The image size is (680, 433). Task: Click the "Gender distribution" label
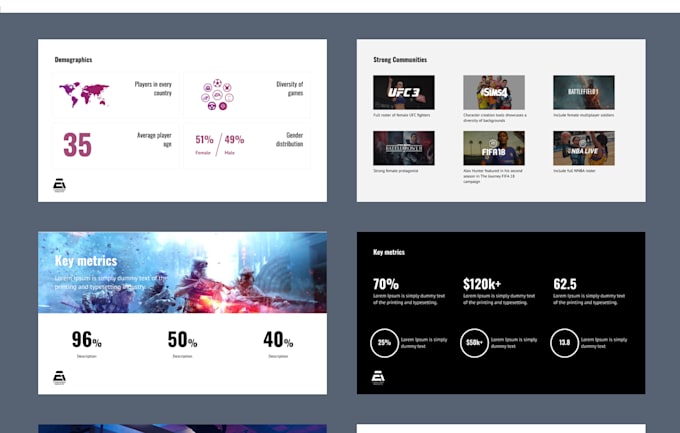pyautogui.click(x=289, y=140)
